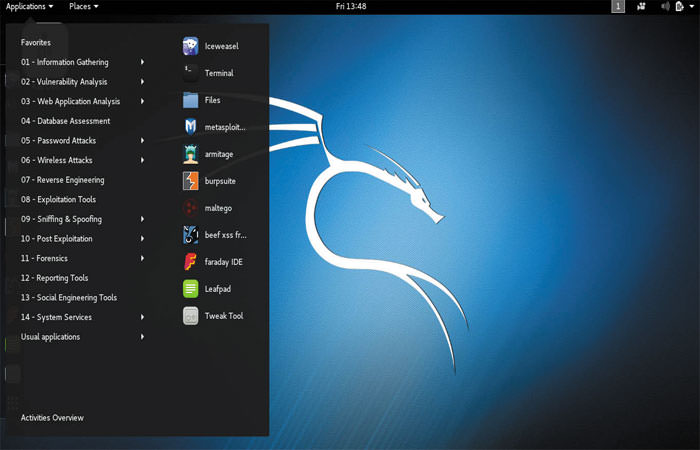Viewport: 700px width, 450px height.
Task: Click Activities Overview at menu bottom
Action: 52,418
